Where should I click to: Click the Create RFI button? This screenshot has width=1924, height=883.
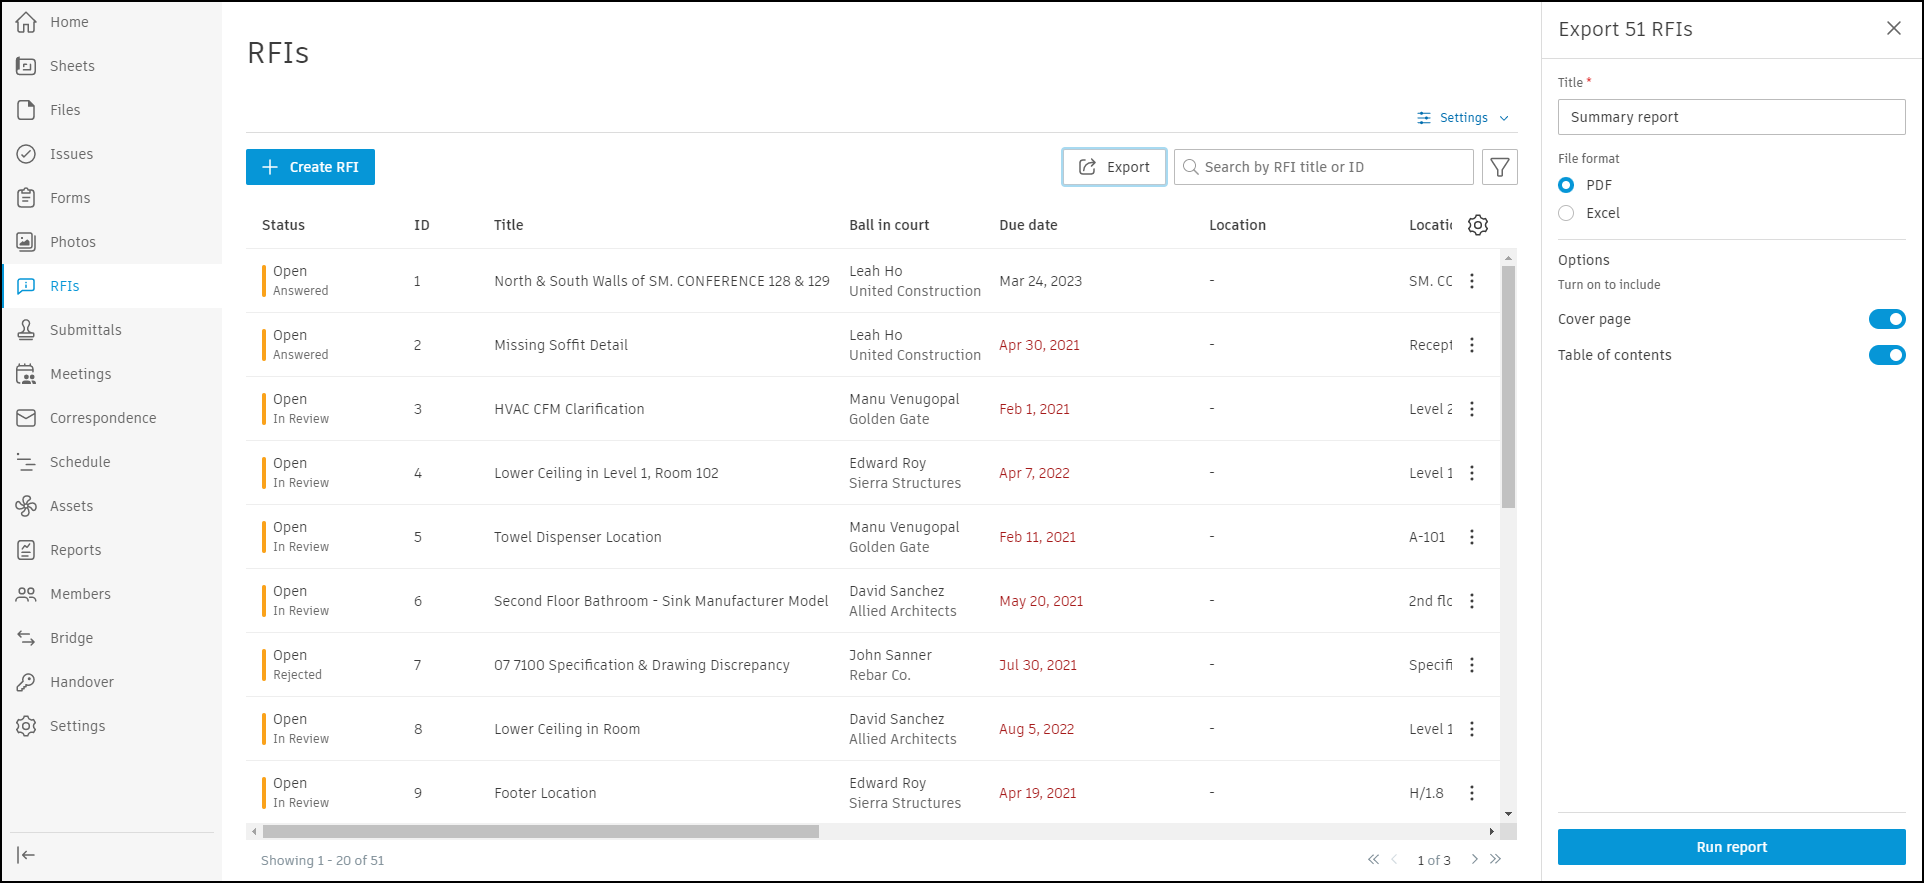[310, 167]
